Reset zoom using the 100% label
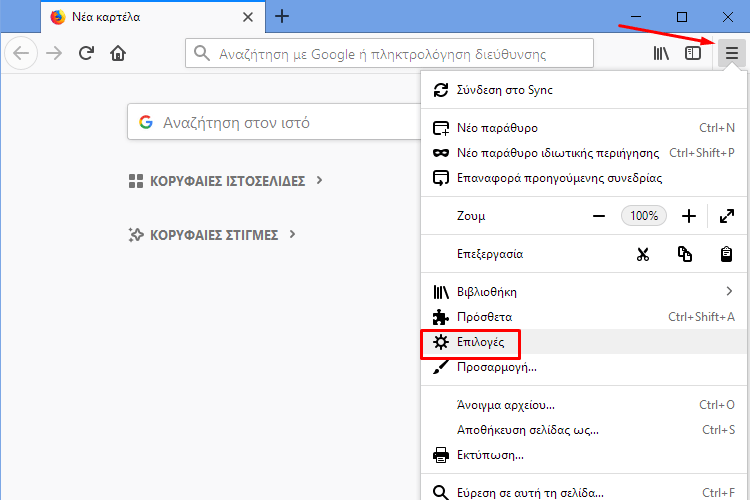 click(644, 216)
